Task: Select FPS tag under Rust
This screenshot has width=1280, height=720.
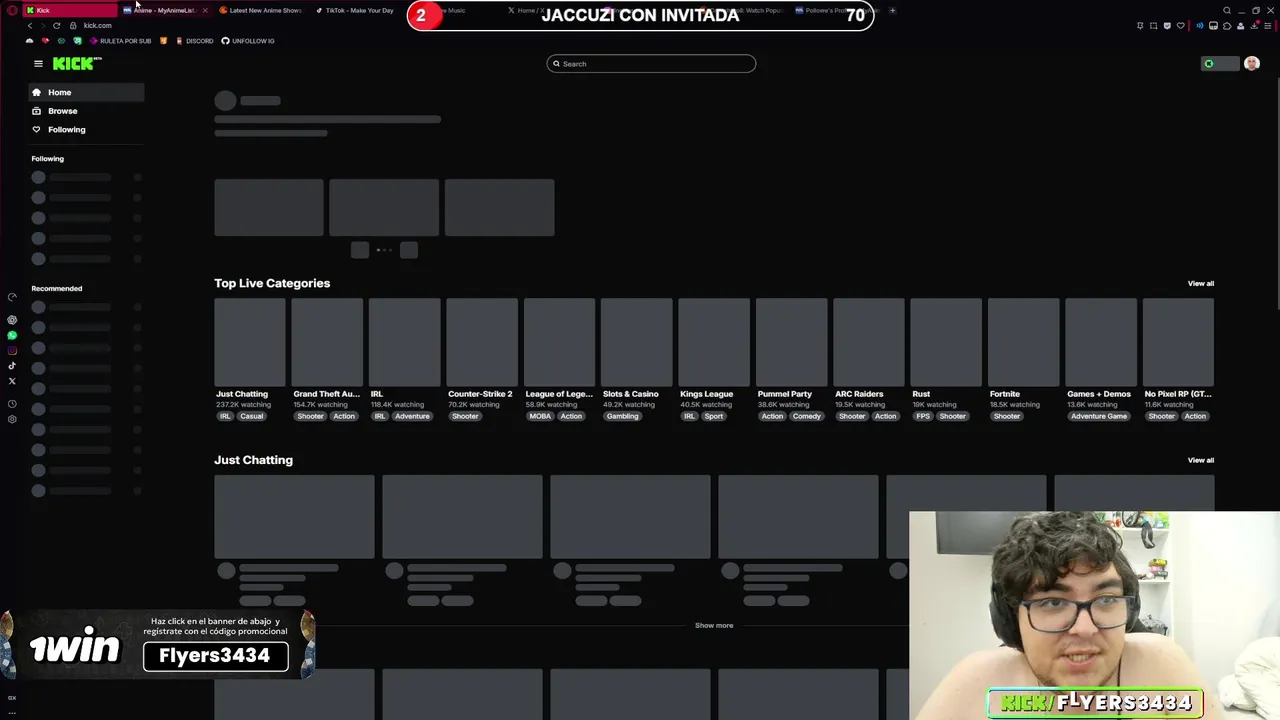Action: pyautogui.click(x=922, y=417)
